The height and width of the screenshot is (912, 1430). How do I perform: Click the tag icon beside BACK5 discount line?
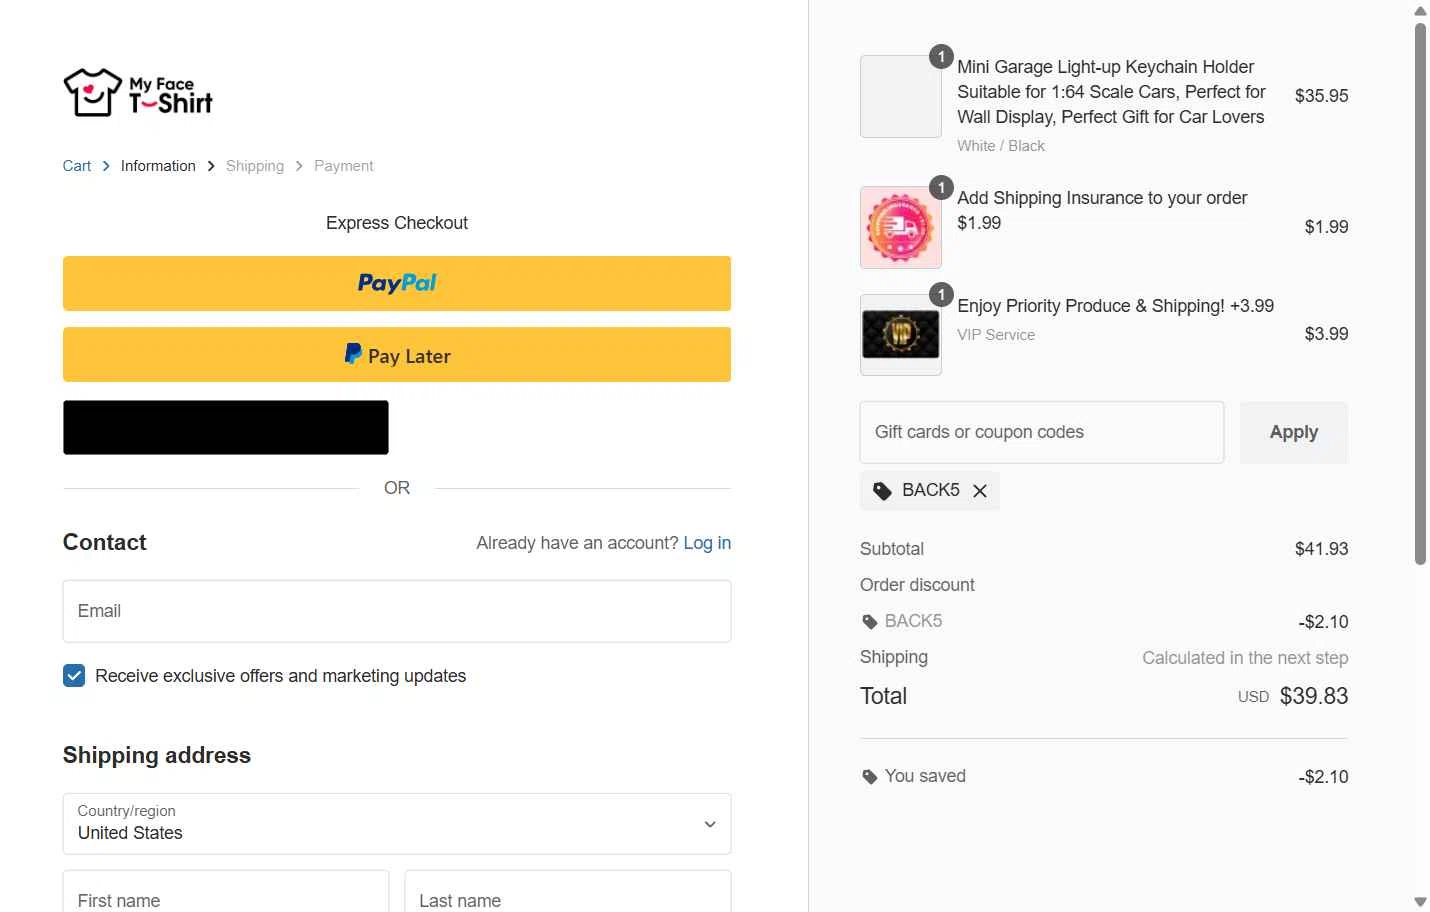point(869,622)
